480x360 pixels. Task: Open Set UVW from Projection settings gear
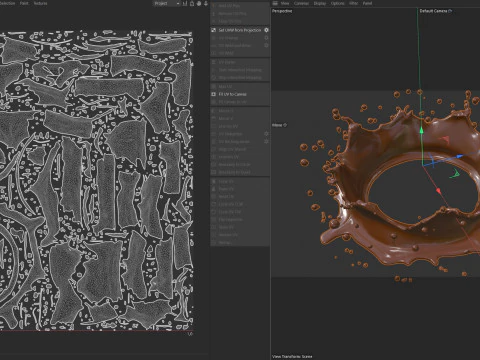tap(266, 30)
